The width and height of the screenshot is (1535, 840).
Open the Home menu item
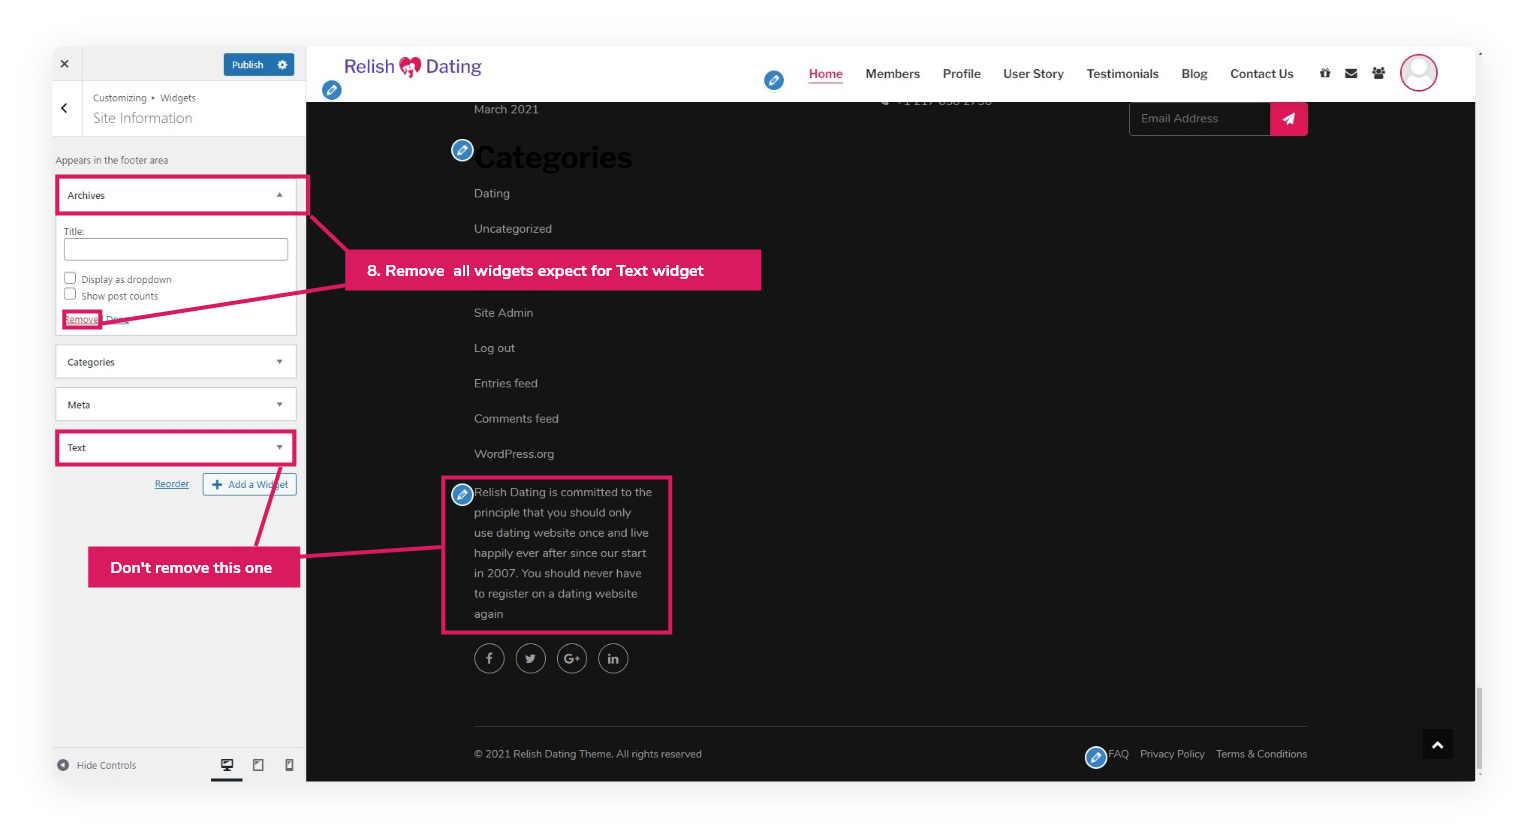[x=826, y=74]
